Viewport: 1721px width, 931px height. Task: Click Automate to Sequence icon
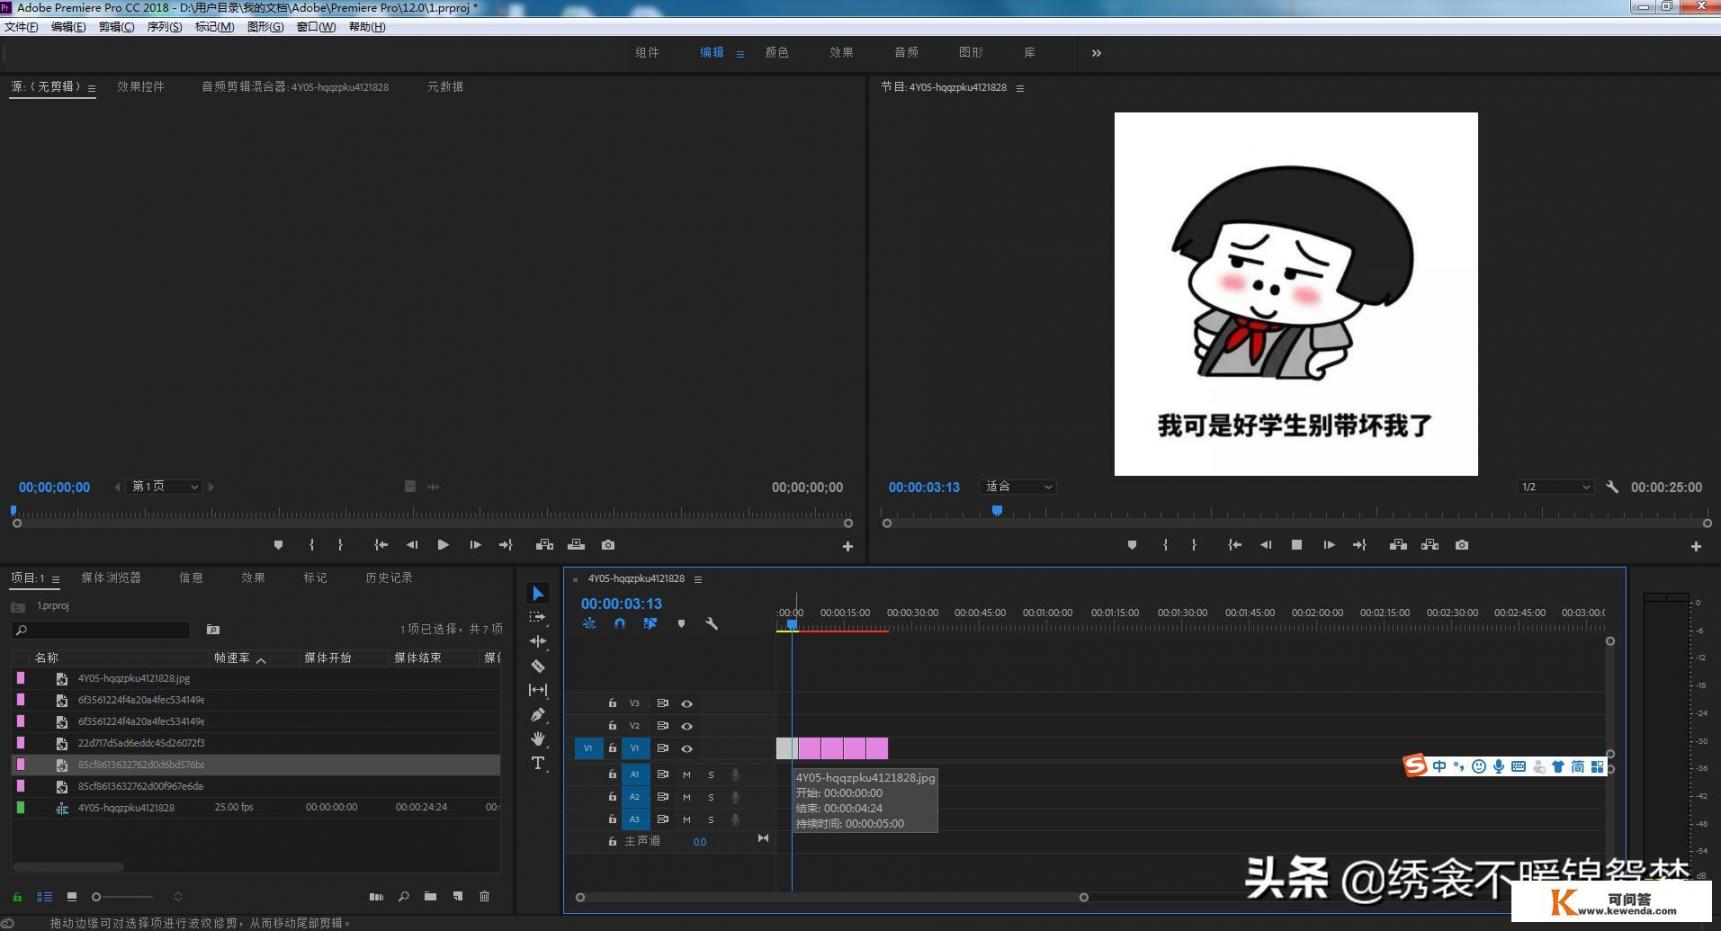click(376, 896)
